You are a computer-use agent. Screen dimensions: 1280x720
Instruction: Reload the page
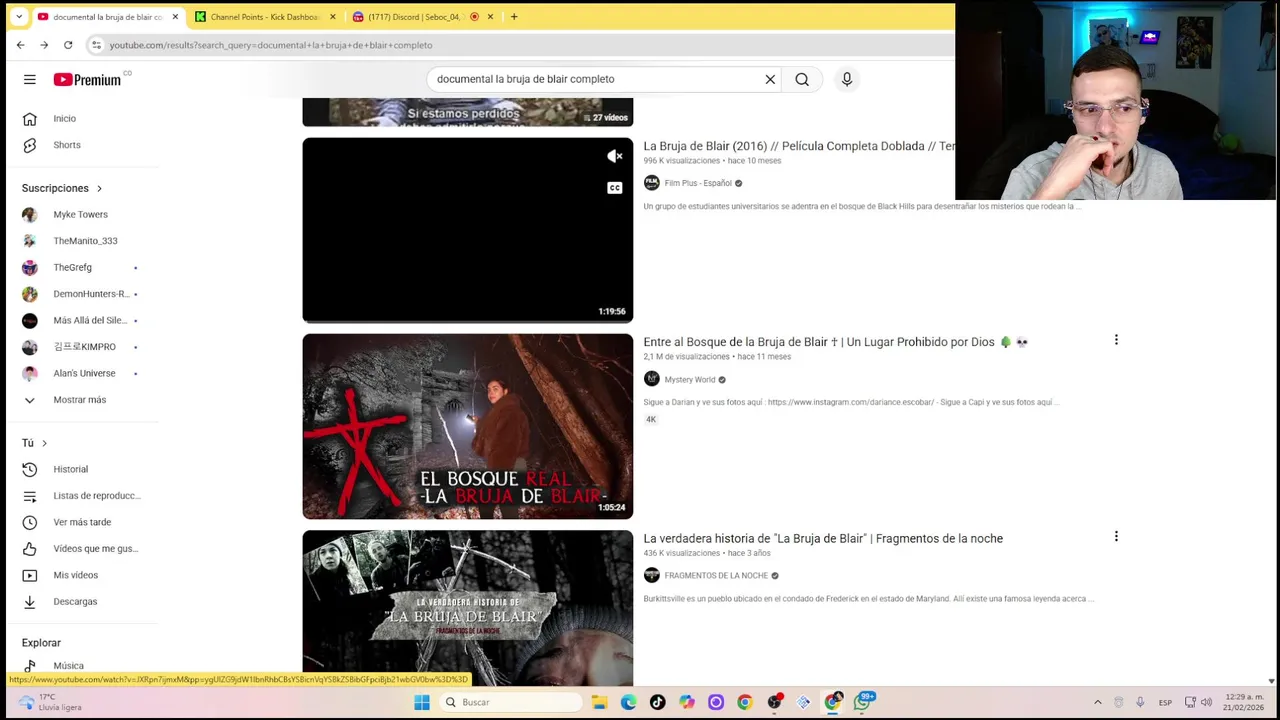(x=68, y=45)
